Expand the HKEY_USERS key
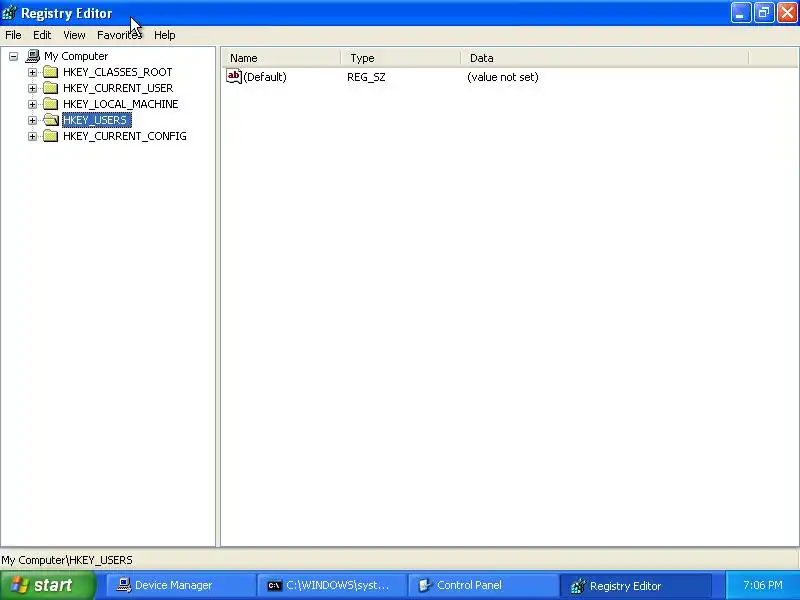This screenshot has width=800, height=600. pyautogui.click(x=32, y=120)
